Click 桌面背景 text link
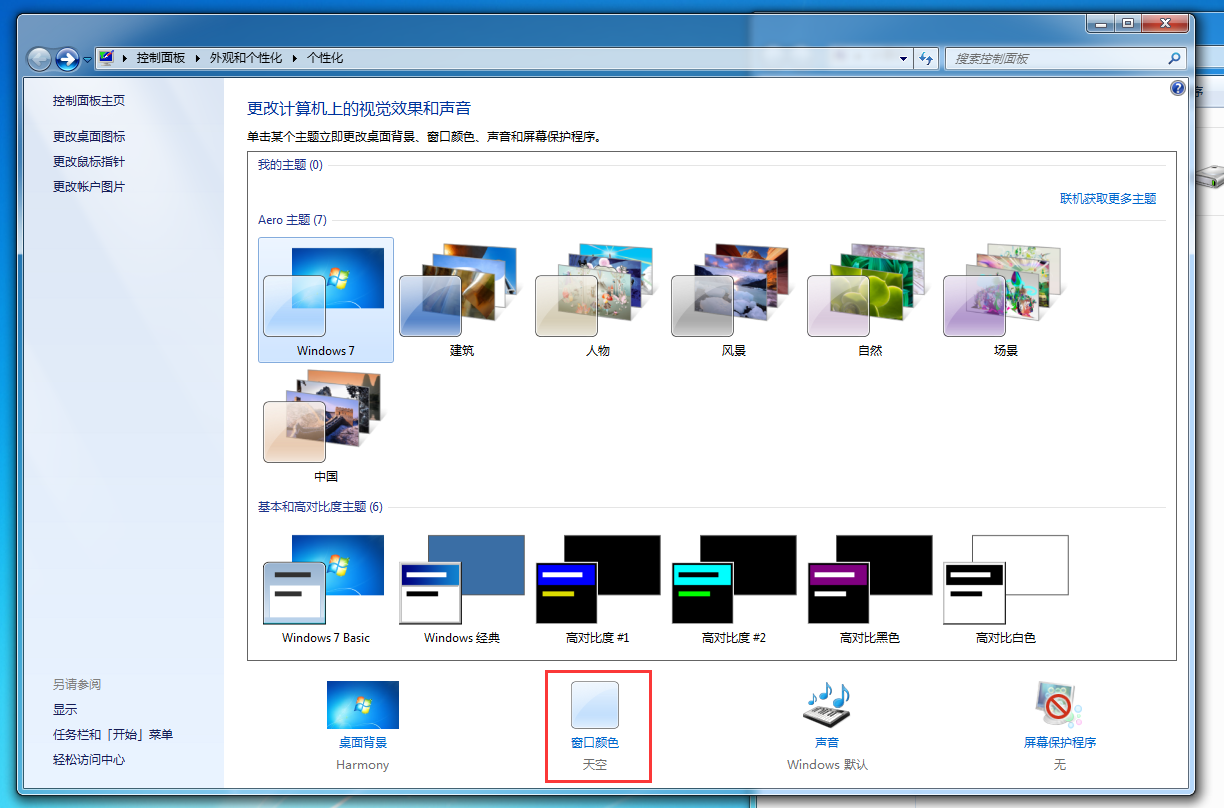 coord(363,743)
